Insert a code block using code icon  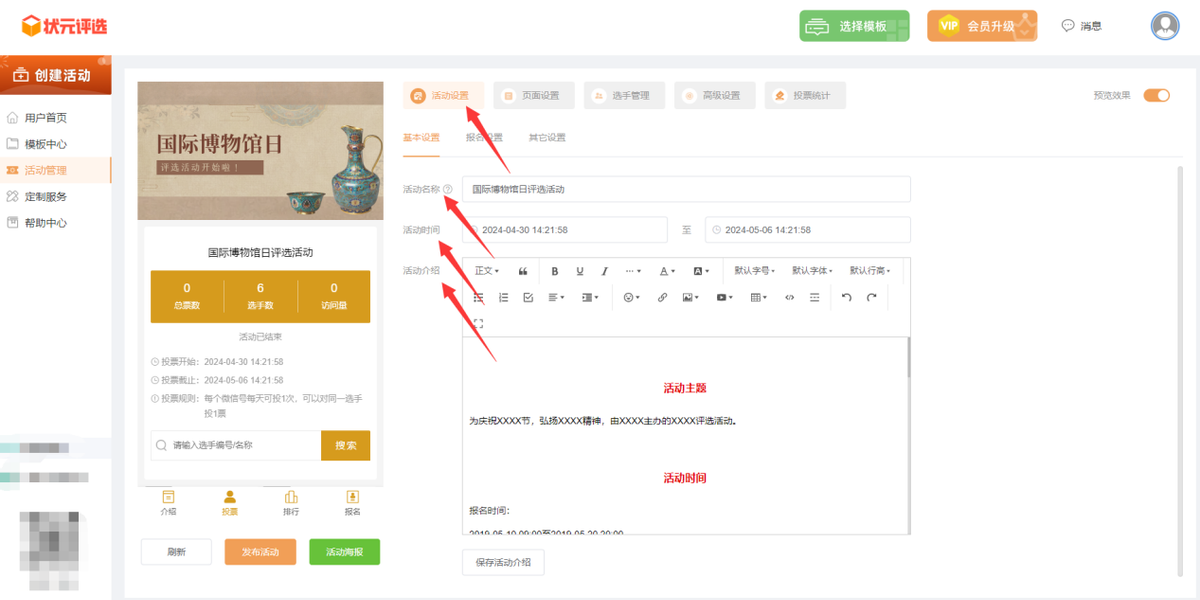789,297
